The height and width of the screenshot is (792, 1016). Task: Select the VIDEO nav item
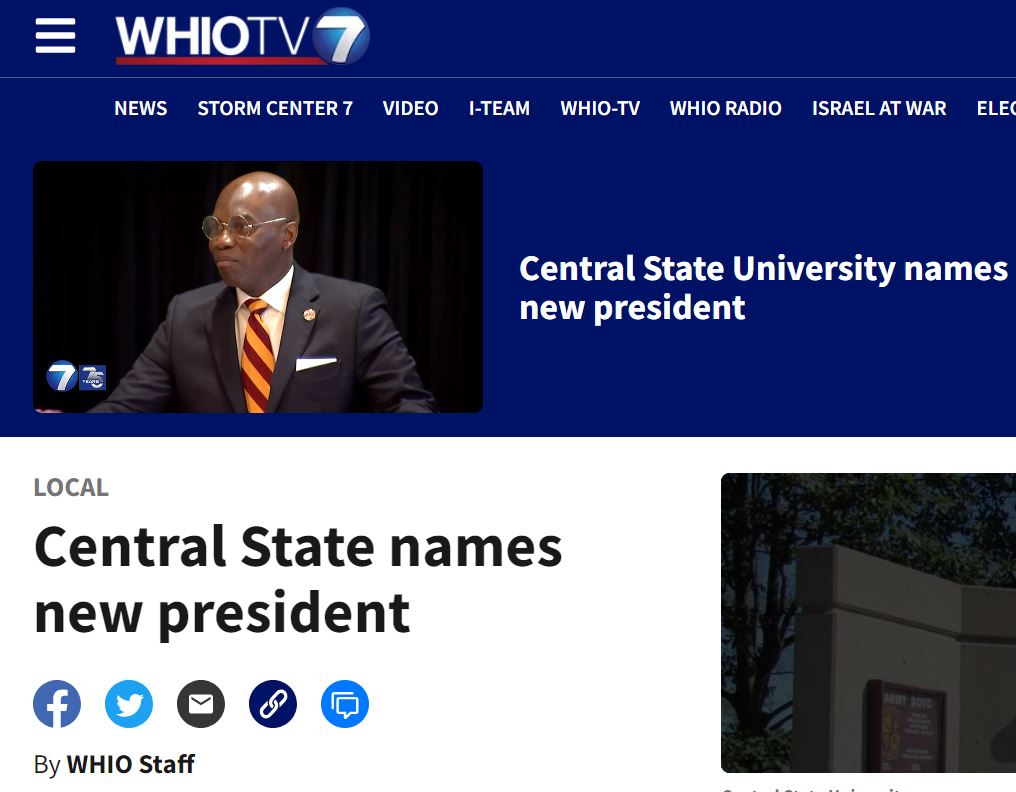pyautogui.click(x=410, y=108)
